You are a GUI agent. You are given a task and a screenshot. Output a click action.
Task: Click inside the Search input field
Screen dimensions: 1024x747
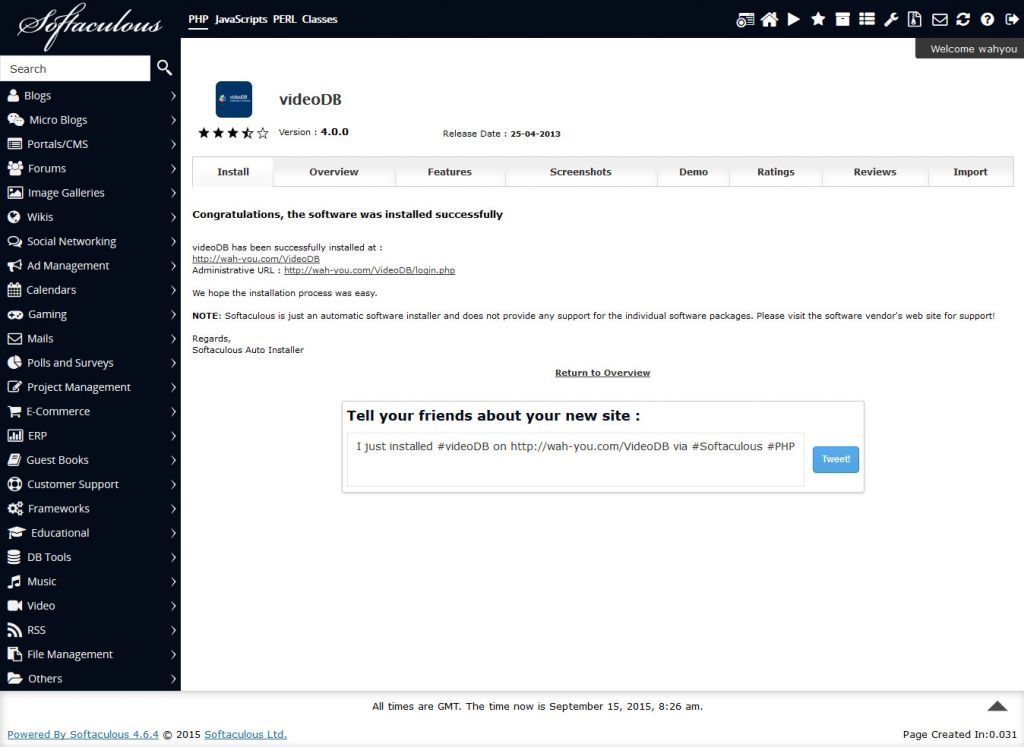[75, 68]
